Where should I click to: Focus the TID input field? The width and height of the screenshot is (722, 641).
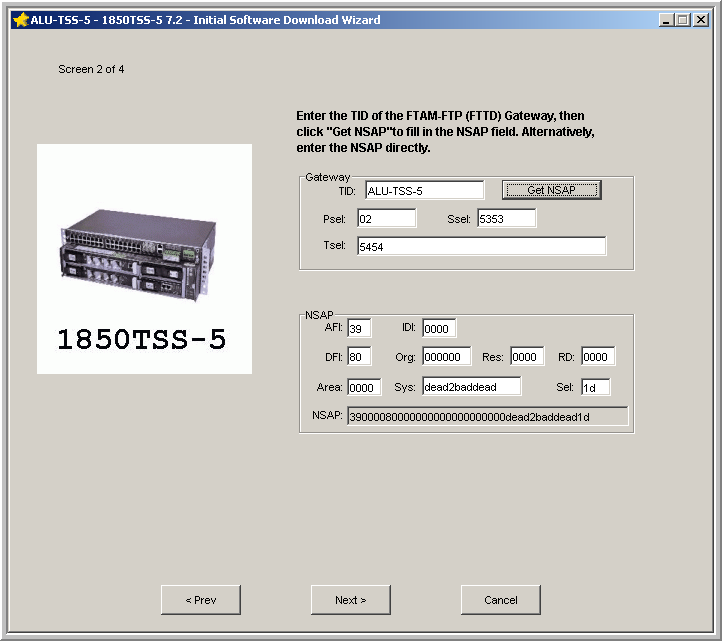(425, 190)
